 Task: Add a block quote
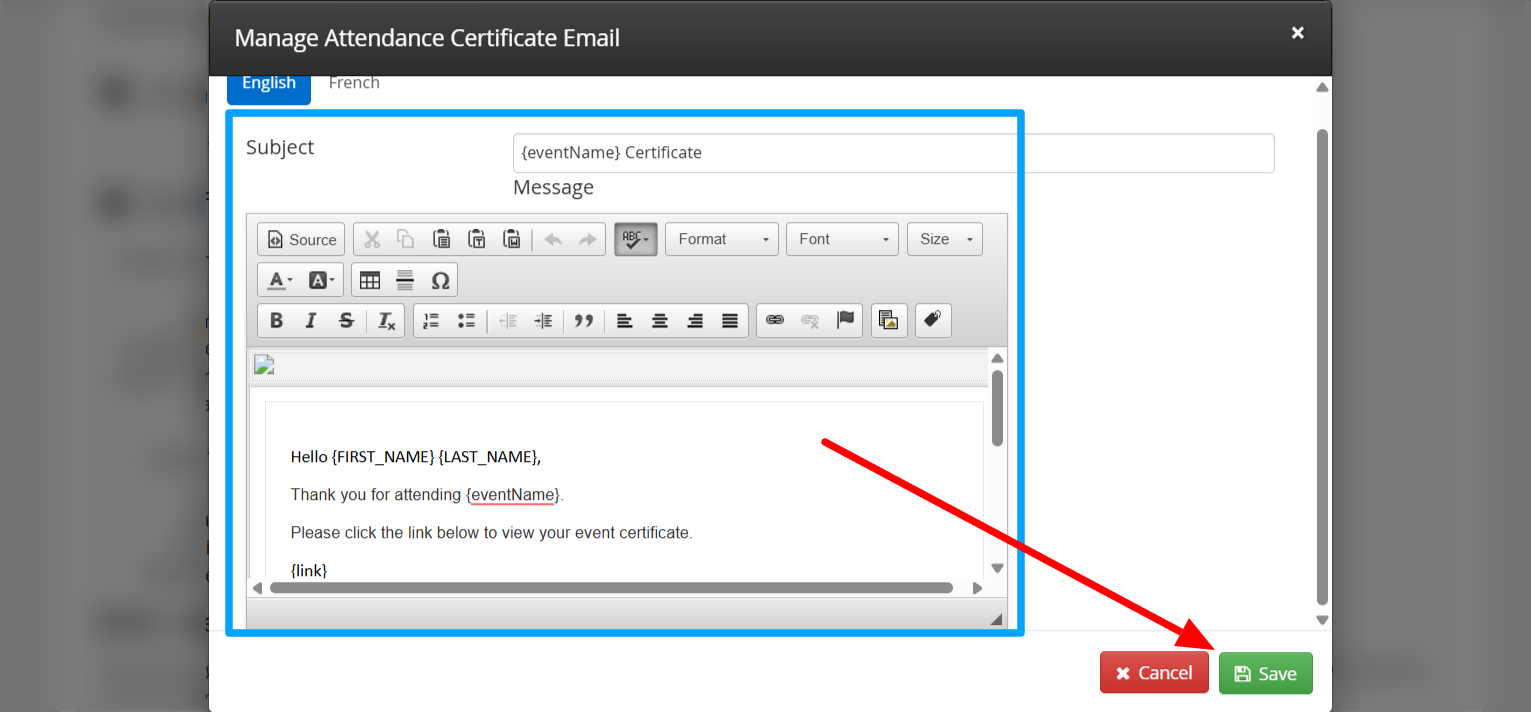tap(584, 321)
